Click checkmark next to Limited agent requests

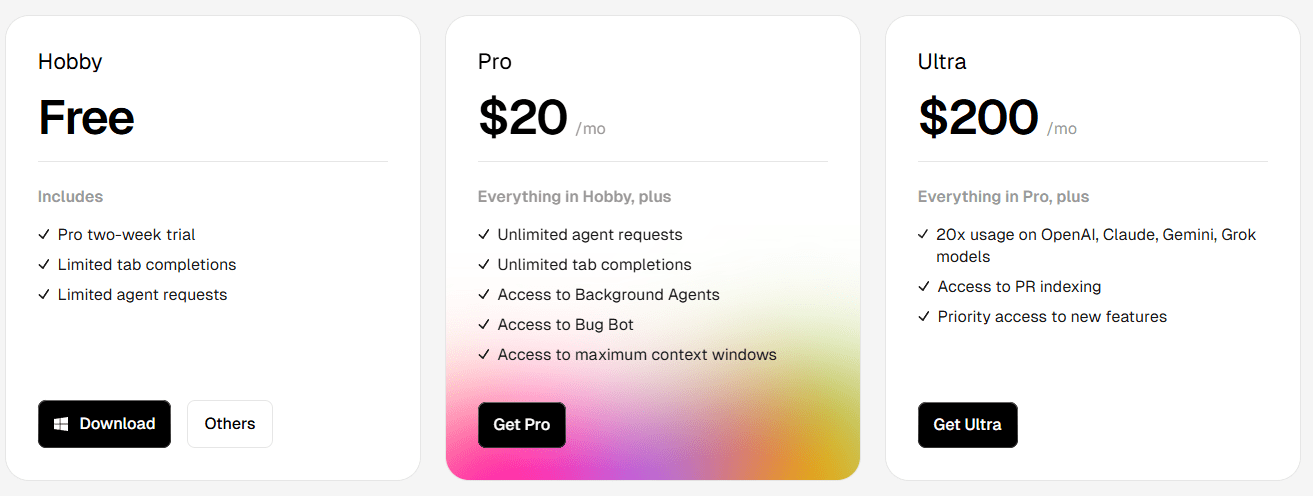[44, 295]
